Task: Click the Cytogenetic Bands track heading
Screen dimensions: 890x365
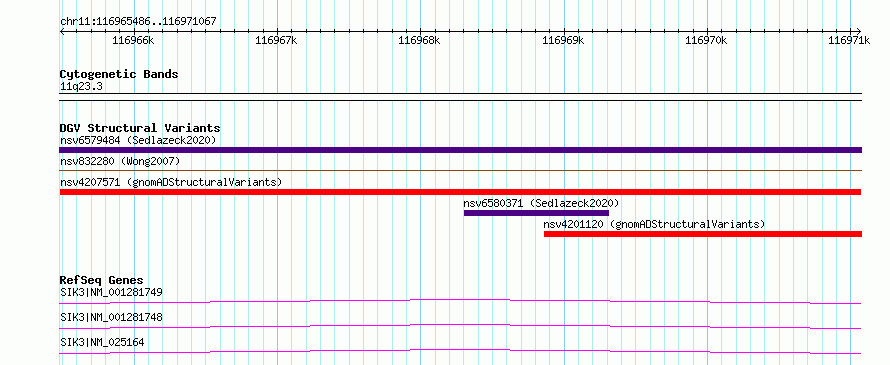Action: click(119, 74)
